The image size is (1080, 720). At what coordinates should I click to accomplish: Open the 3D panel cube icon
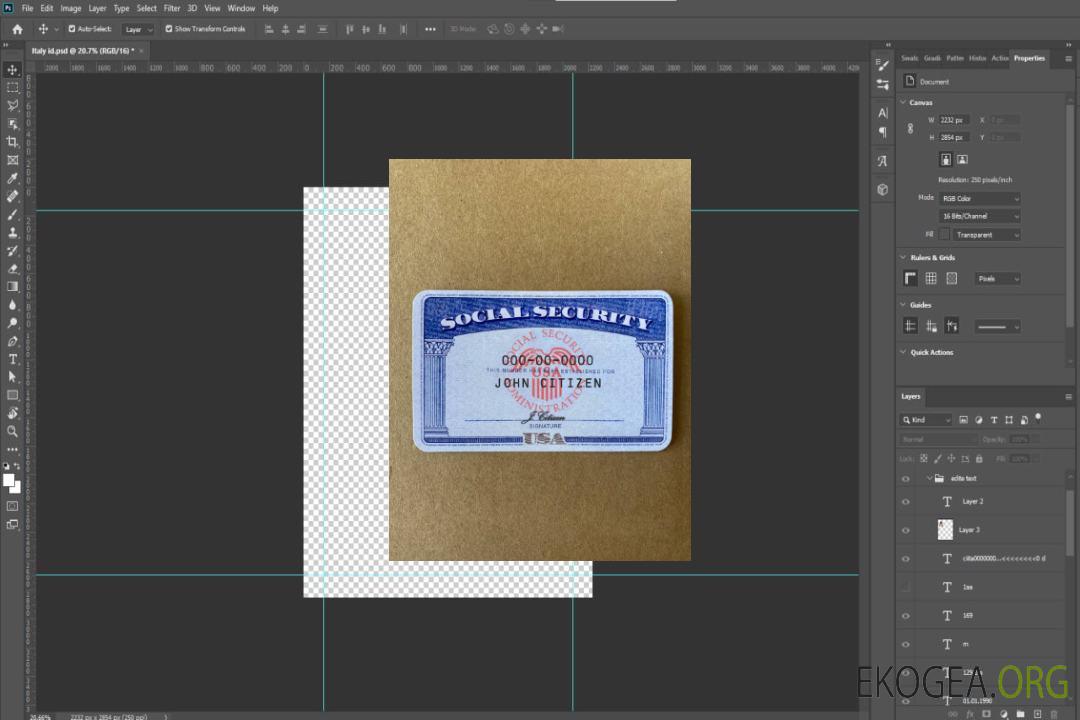(883, 189)
